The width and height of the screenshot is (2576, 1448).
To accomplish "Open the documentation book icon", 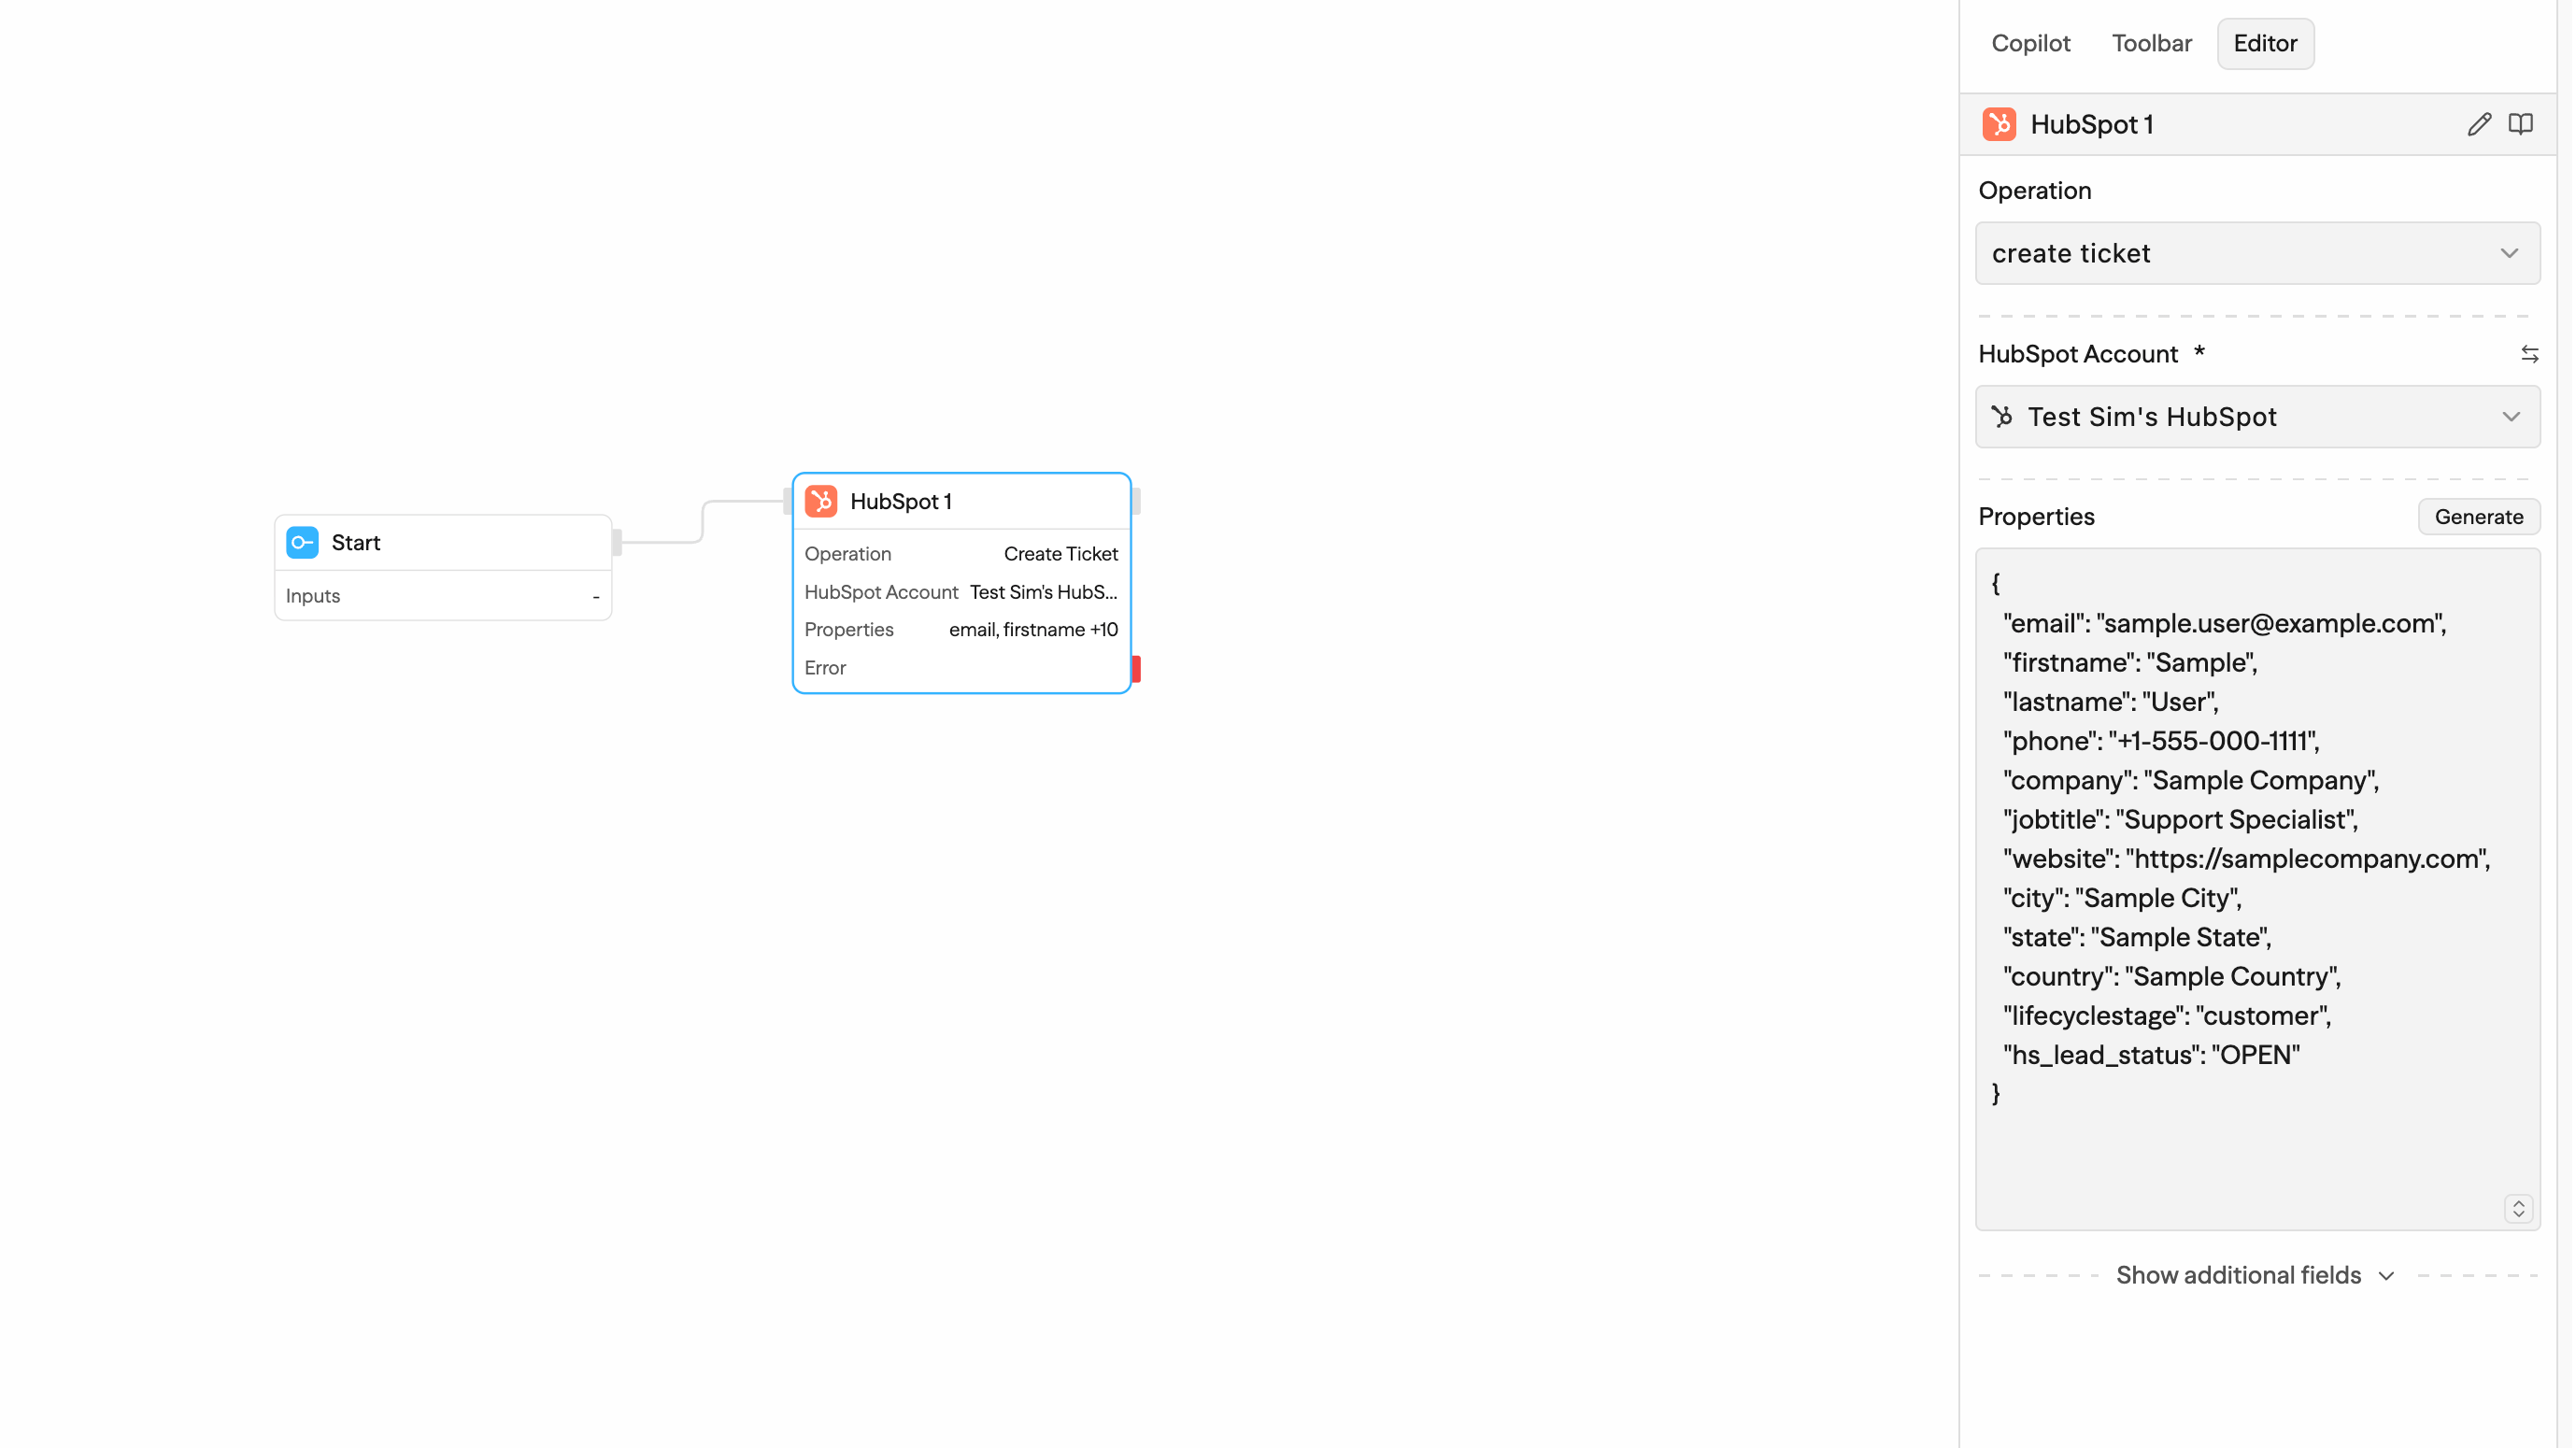I will (x=2520, y=124).
